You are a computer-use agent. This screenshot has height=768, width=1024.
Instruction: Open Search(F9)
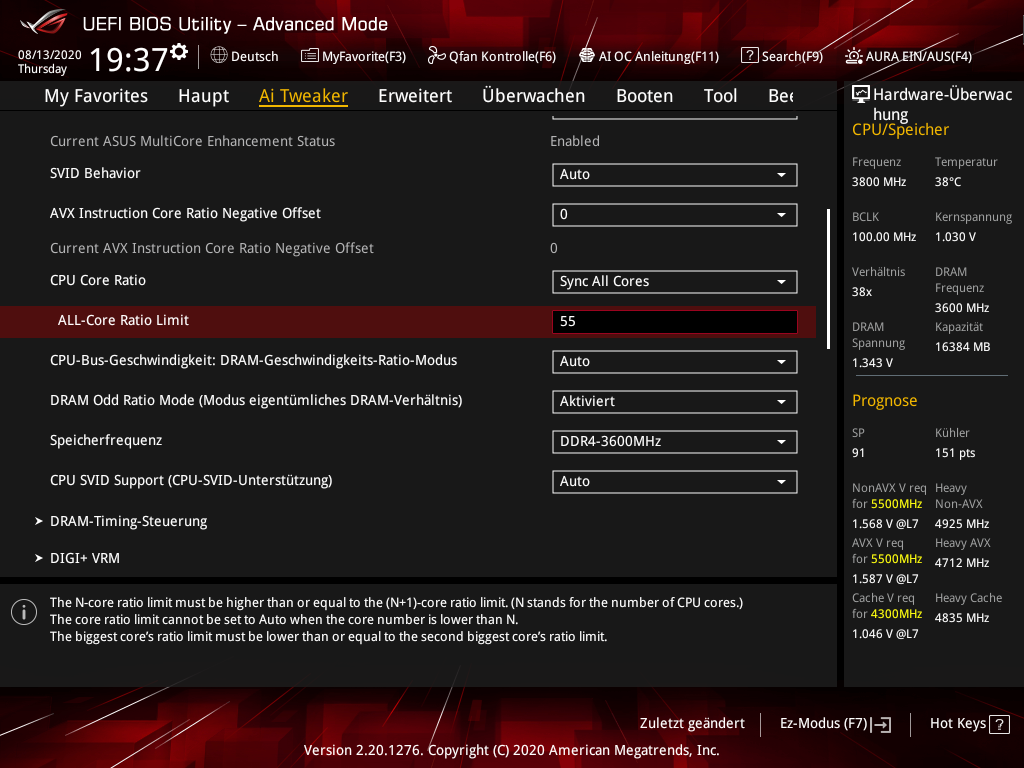(782, 56)
